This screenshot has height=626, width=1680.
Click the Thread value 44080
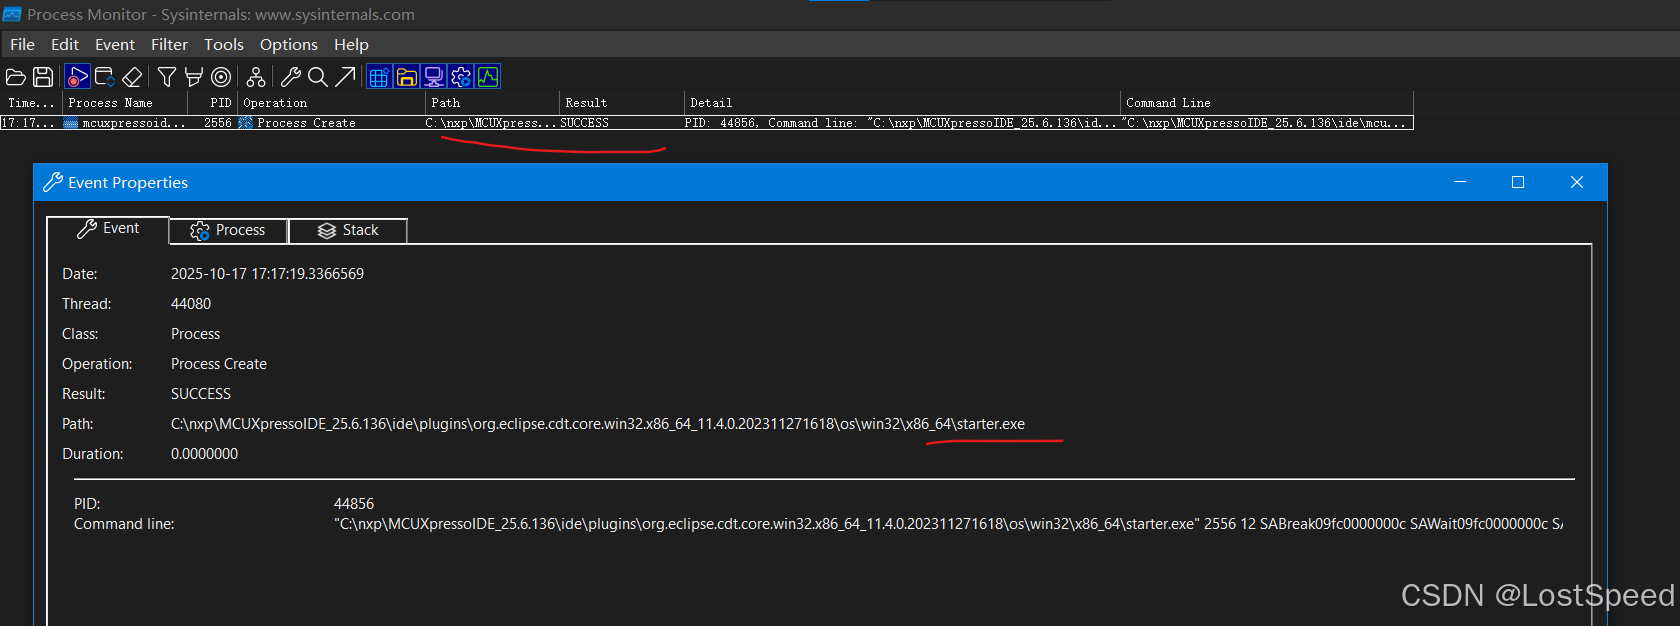[191, 304]
